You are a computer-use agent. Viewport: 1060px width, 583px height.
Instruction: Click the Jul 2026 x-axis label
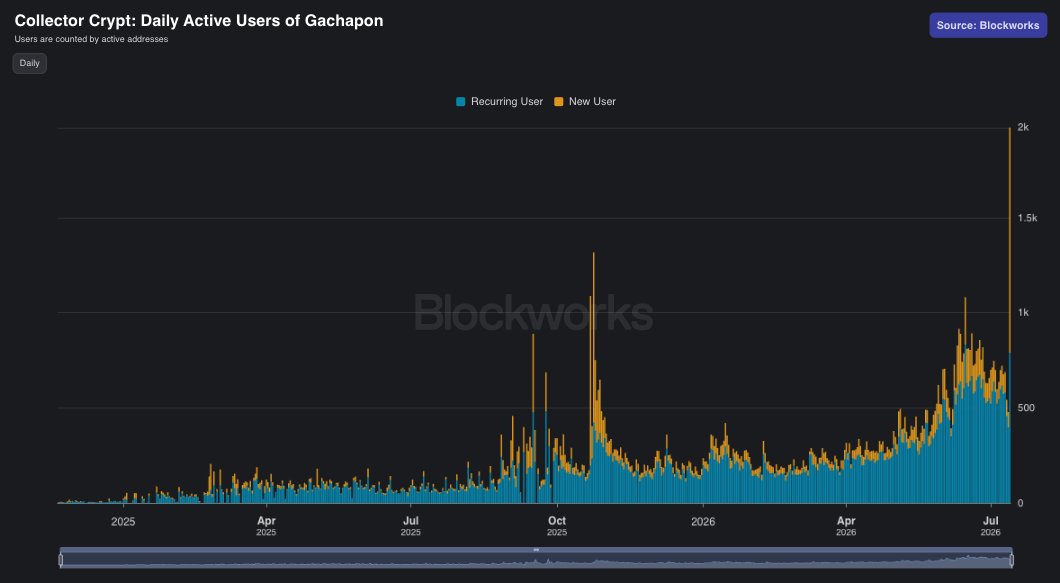click(990, 526)
